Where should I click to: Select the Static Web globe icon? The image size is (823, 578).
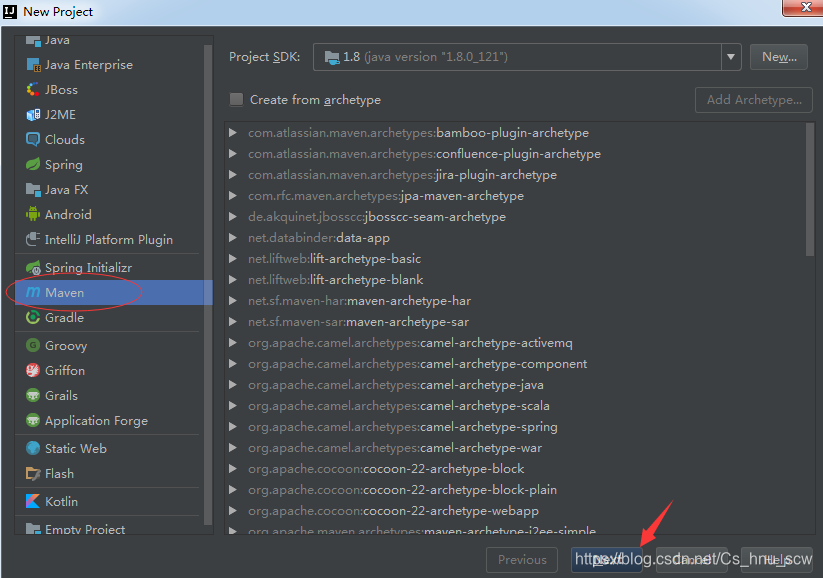pos(33,448)
